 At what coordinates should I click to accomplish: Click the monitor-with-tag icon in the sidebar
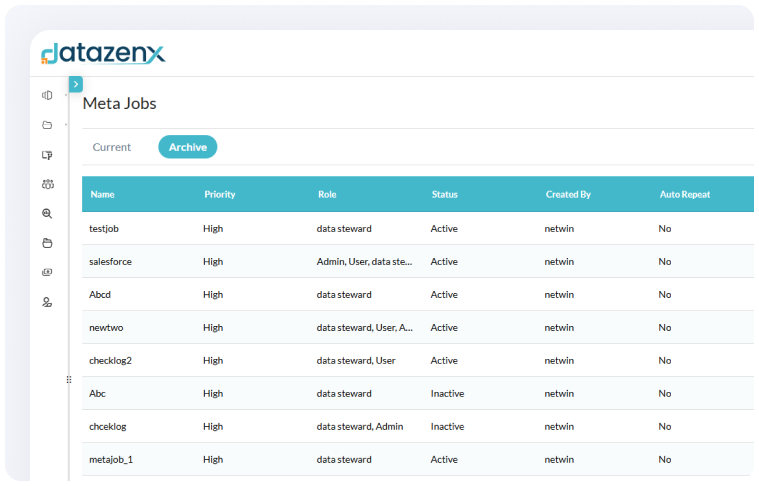47,155
